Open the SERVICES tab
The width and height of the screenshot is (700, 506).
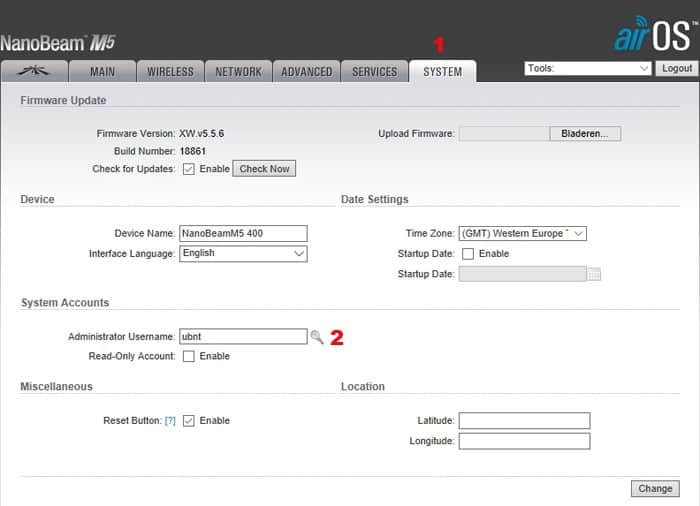tap(374, 71)
